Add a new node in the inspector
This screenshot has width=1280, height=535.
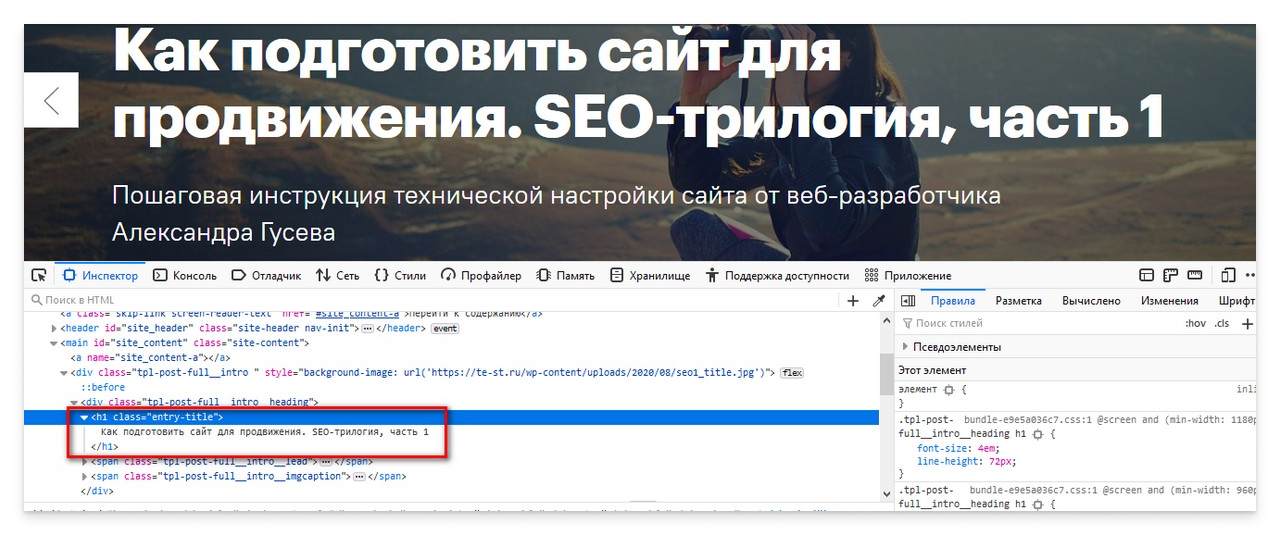click(x=853, y=301)
